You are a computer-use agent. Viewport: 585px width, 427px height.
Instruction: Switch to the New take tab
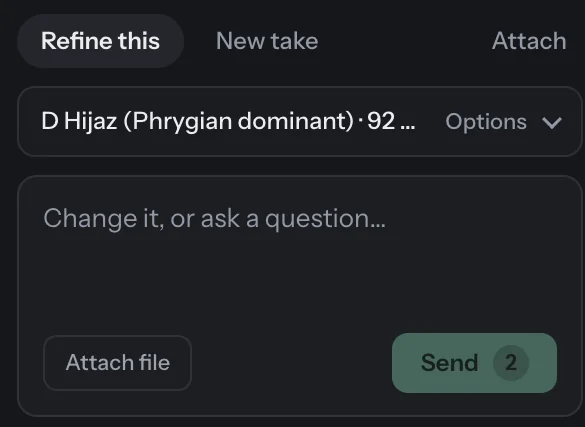point(267,41)
